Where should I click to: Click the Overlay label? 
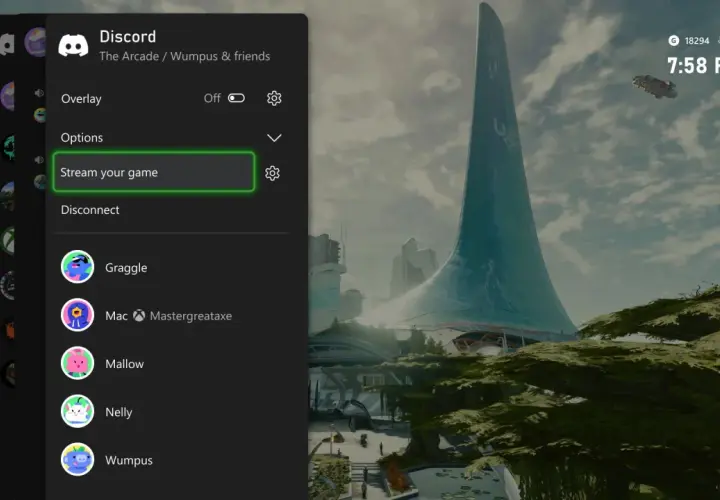pyautogui.click(x=81, y=99)
